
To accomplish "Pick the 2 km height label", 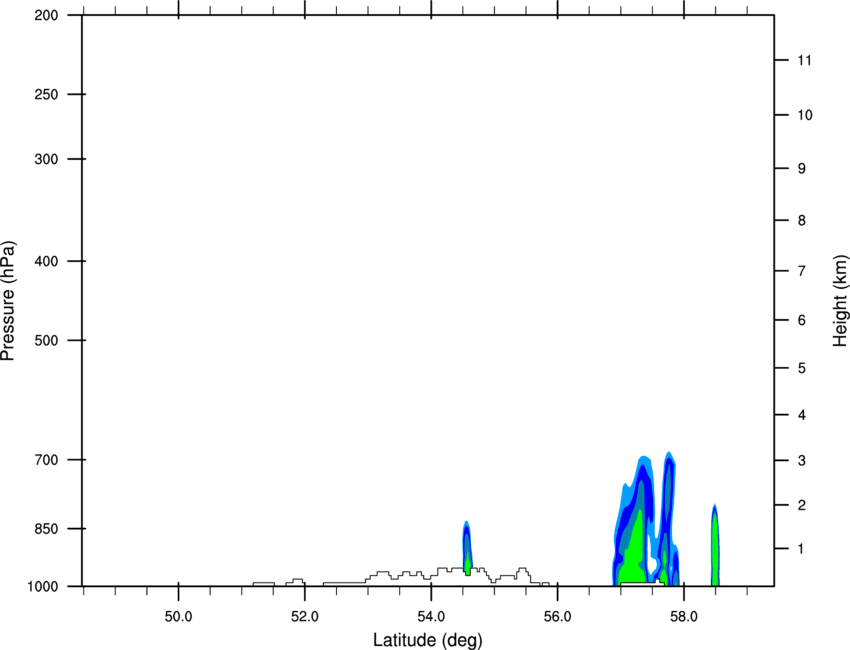I will click(802, 505).
